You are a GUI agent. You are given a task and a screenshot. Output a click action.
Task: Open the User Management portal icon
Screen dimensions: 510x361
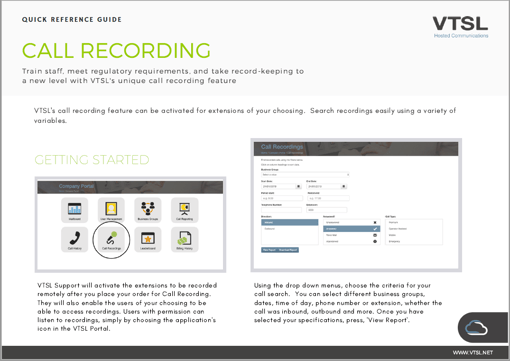(111, 210)
